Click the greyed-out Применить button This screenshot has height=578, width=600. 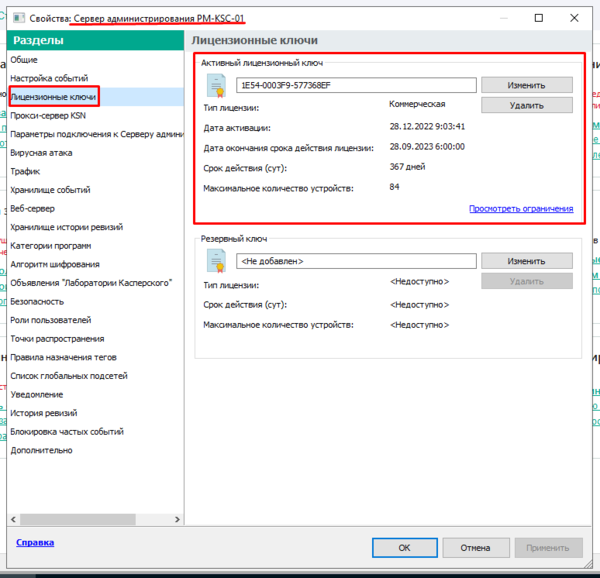point(548,548)
